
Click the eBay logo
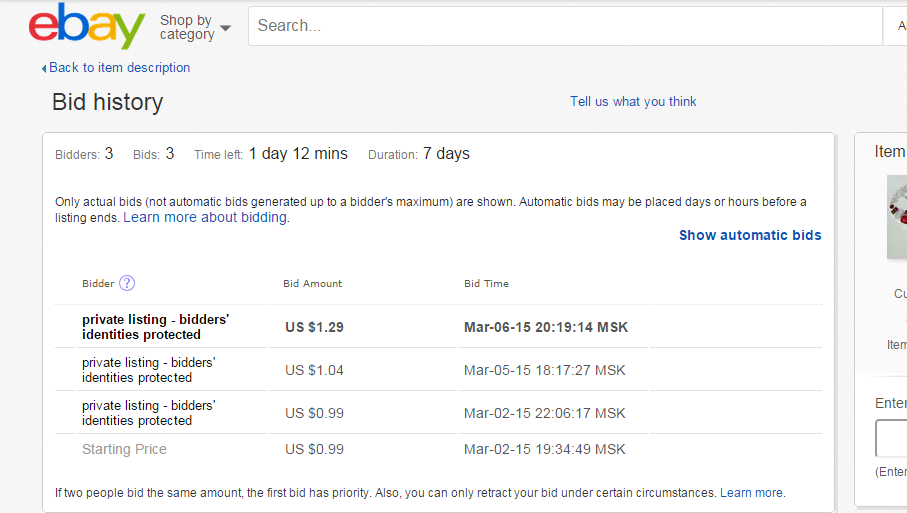[87, 26]
